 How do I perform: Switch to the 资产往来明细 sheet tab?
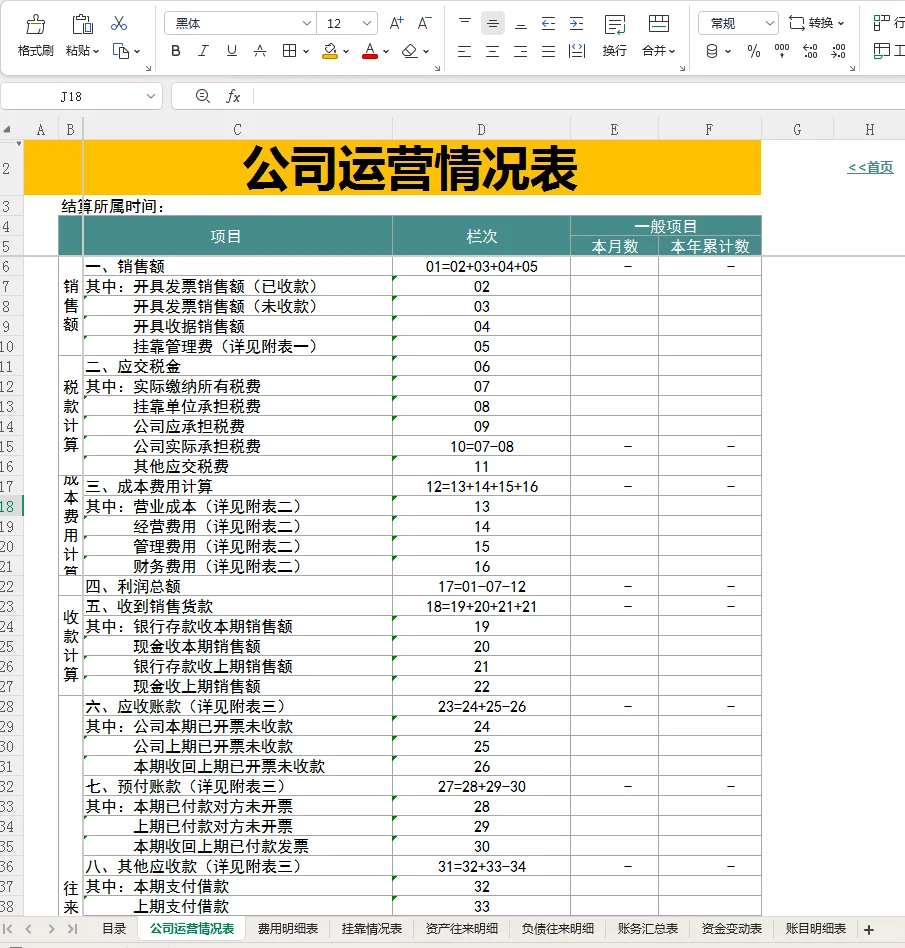pos(462,929)
